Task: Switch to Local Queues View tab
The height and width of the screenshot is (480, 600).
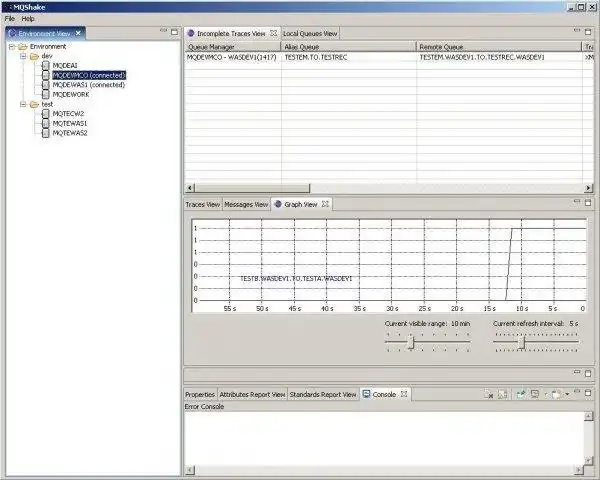Action: pos(310,34)
